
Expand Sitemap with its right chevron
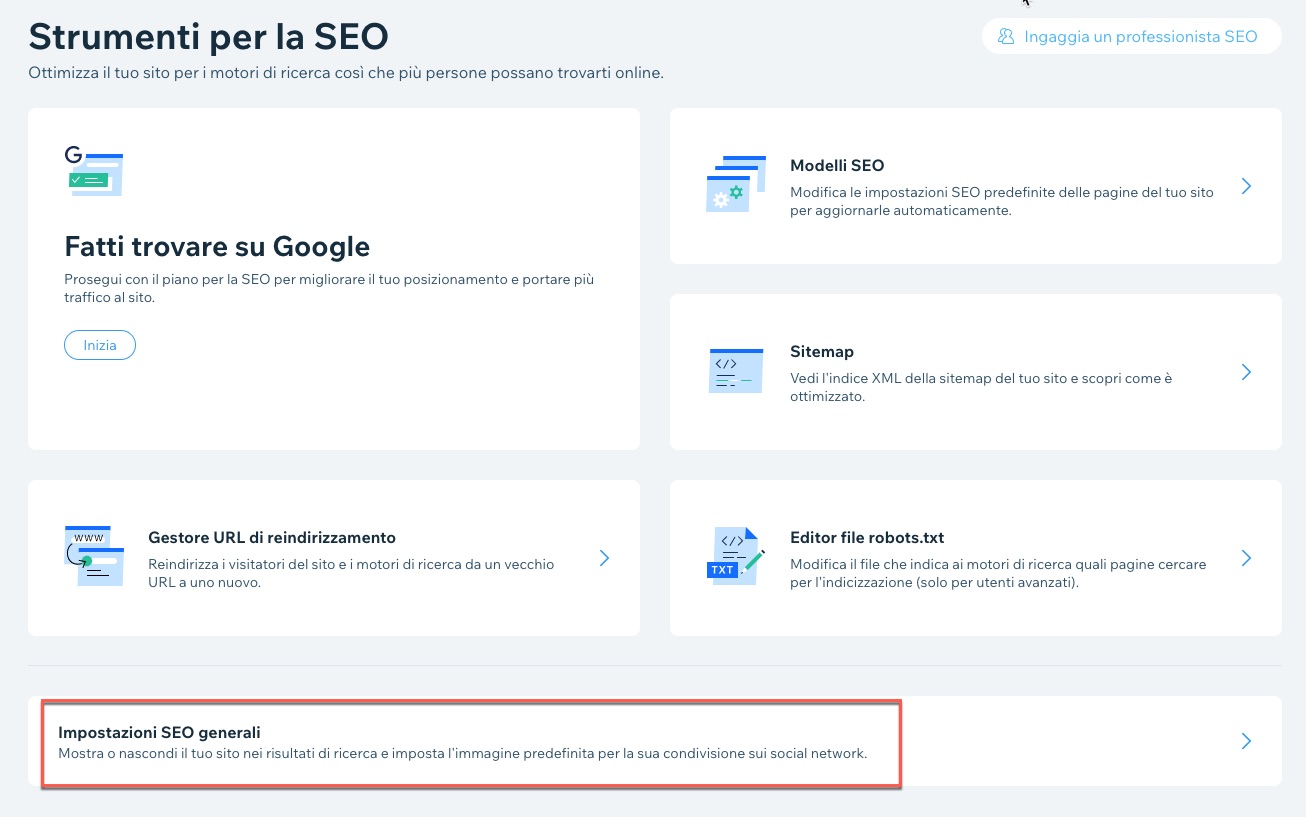pos(1246,372)
